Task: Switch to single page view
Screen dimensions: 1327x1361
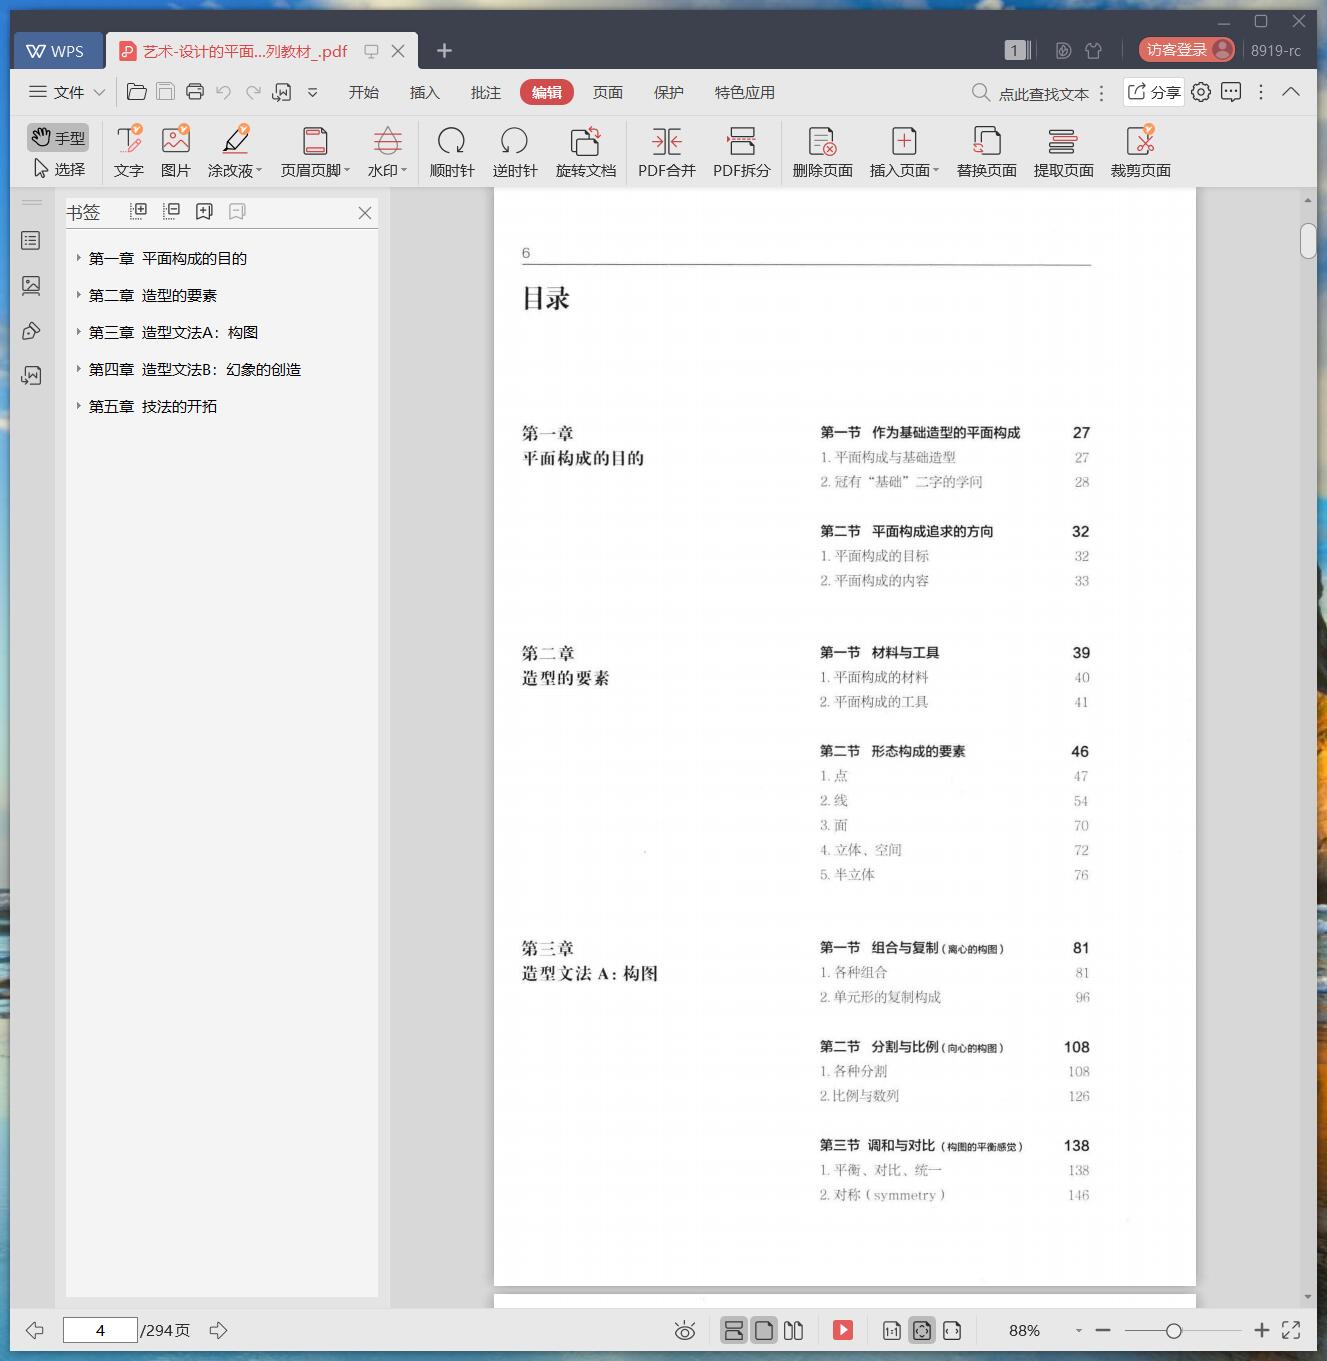Action: tap(764, 1330)
